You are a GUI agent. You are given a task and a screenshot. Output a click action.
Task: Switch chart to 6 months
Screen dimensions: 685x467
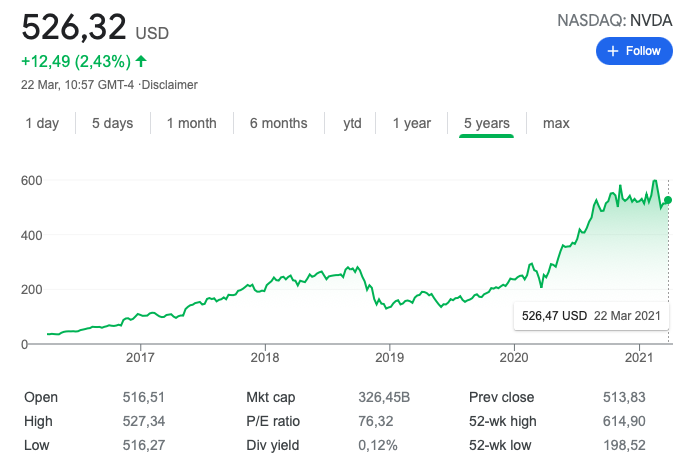point(278,123)
